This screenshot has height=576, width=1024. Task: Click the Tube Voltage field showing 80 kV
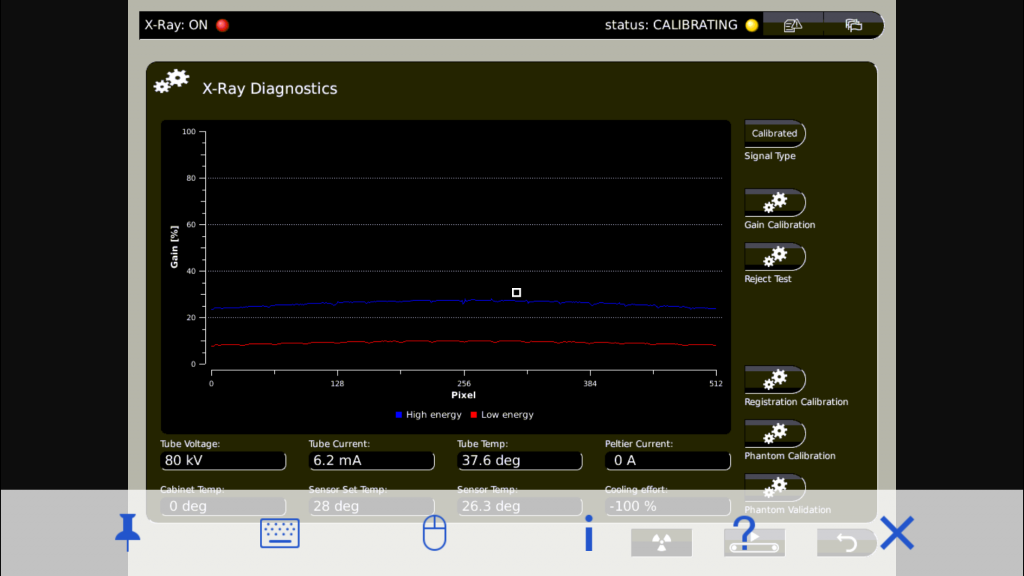pos(223,461)
